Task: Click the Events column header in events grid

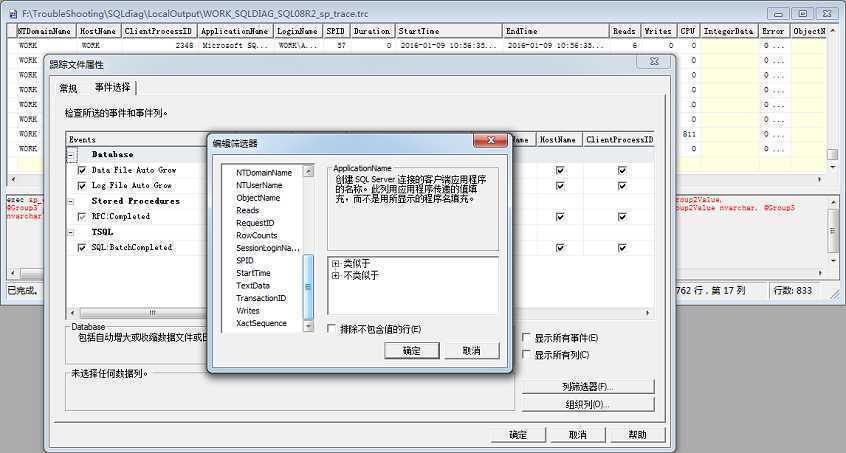Action: click(x=135, y=140)
